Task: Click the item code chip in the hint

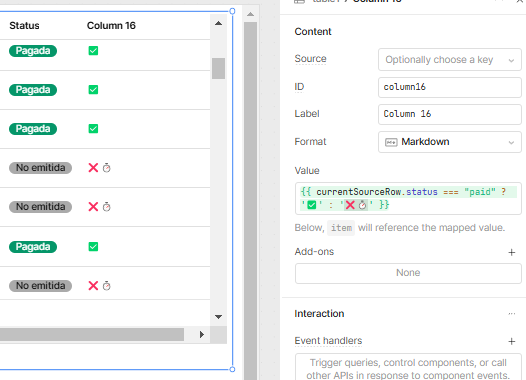Action: pyautogui.click(x=341, y=228)
